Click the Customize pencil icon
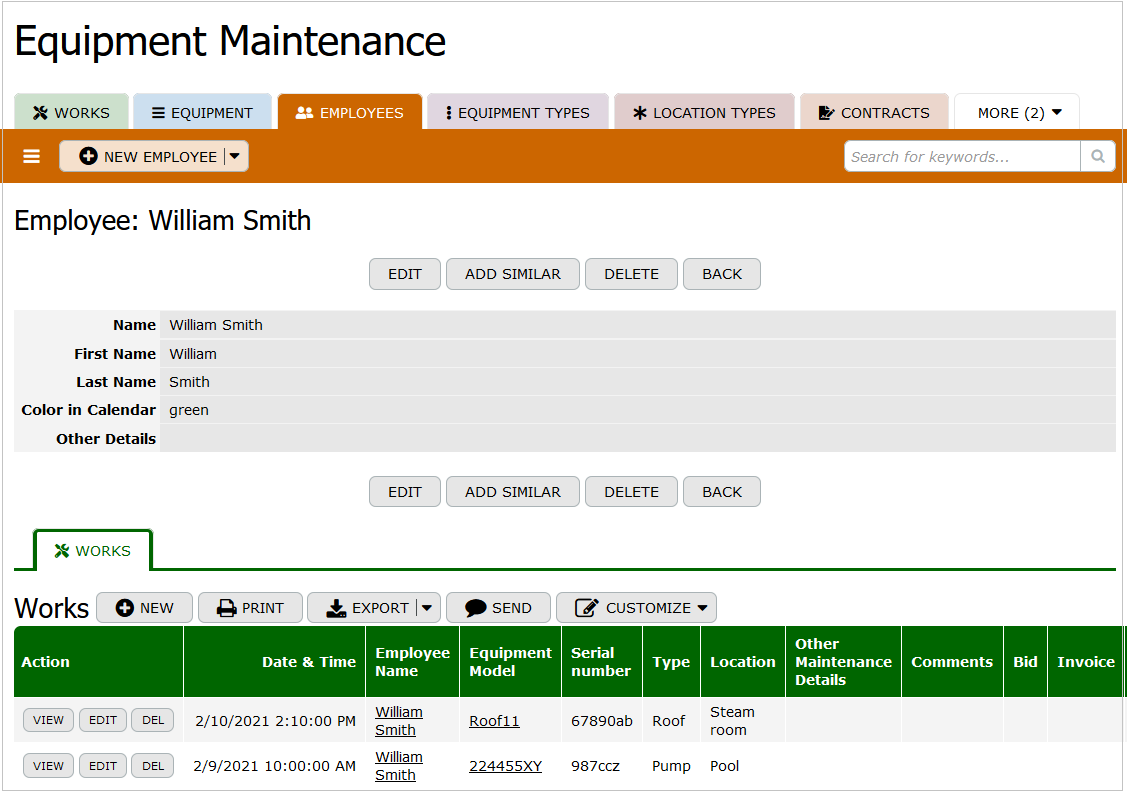Screen dimensions: 1127x791 (x=587, y=608)
